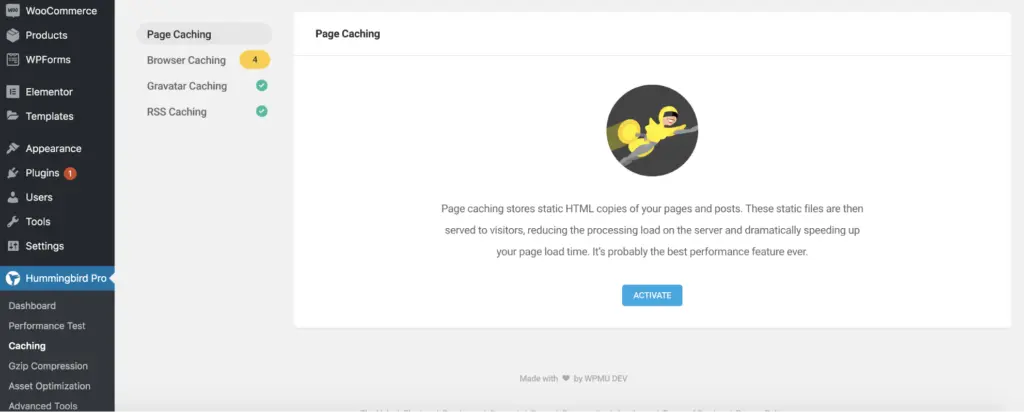1024x412 pixels.
Task: Click the Templates folder icon
Action: coord(12,116)
